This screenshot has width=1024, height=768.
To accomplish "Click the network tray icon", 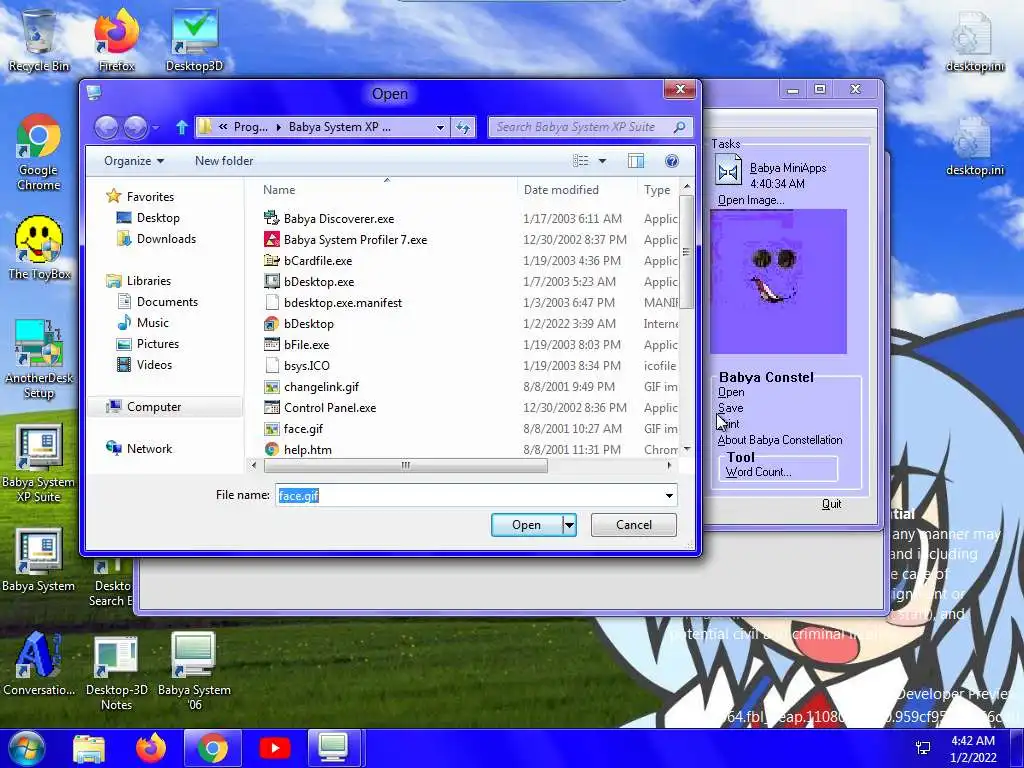I will pyautogui.click(x=923, y=748).
